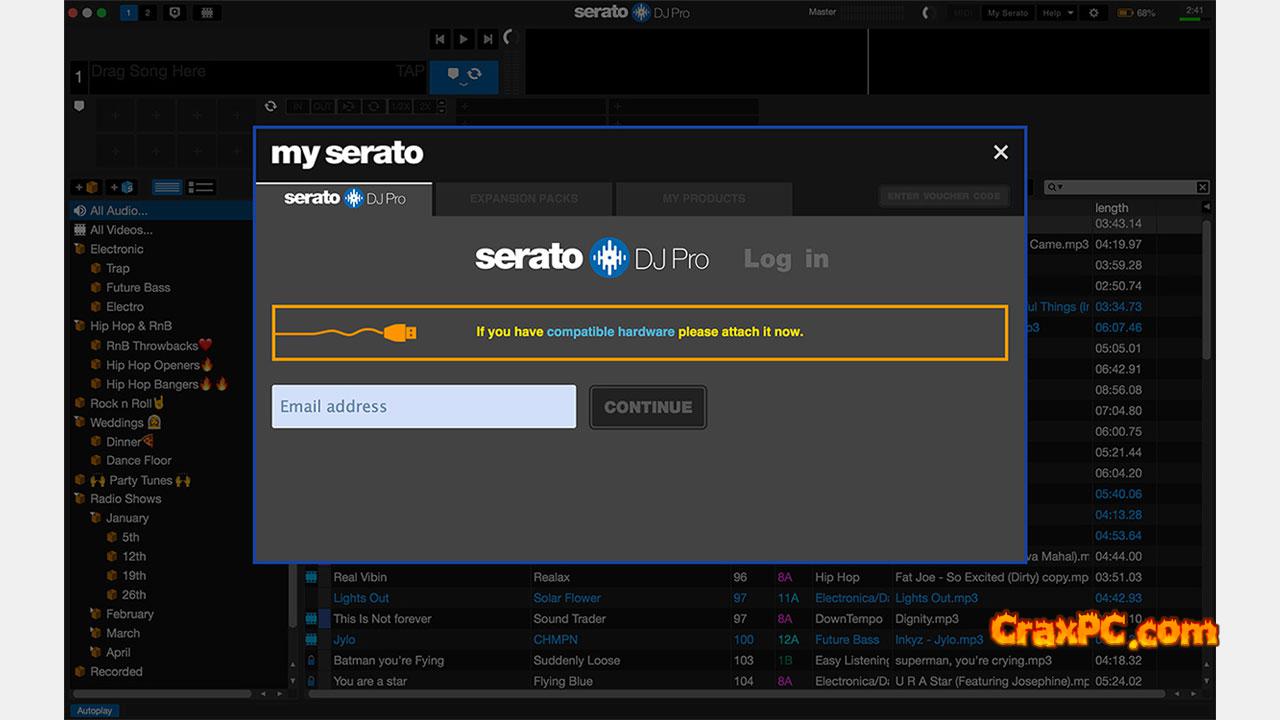Close the My Serato dialog

(x=1000, y=152)
